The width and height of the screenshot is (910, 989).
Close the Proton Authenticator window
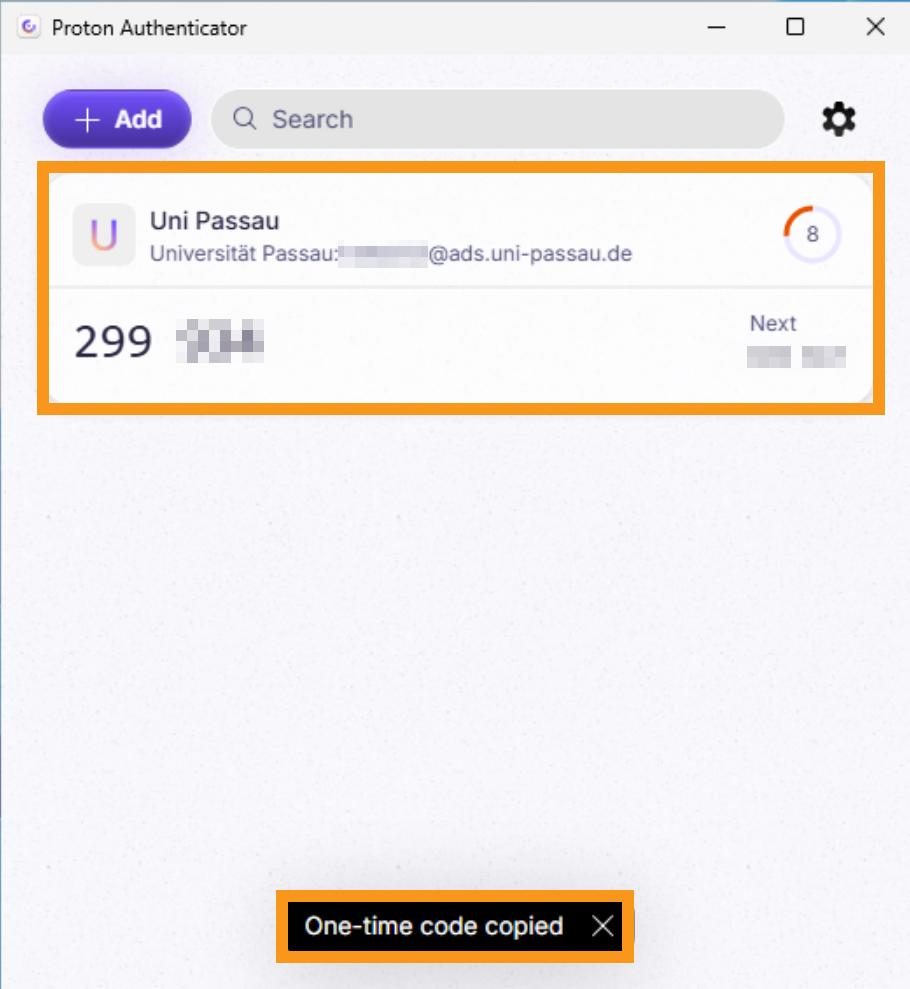(875, 27)
